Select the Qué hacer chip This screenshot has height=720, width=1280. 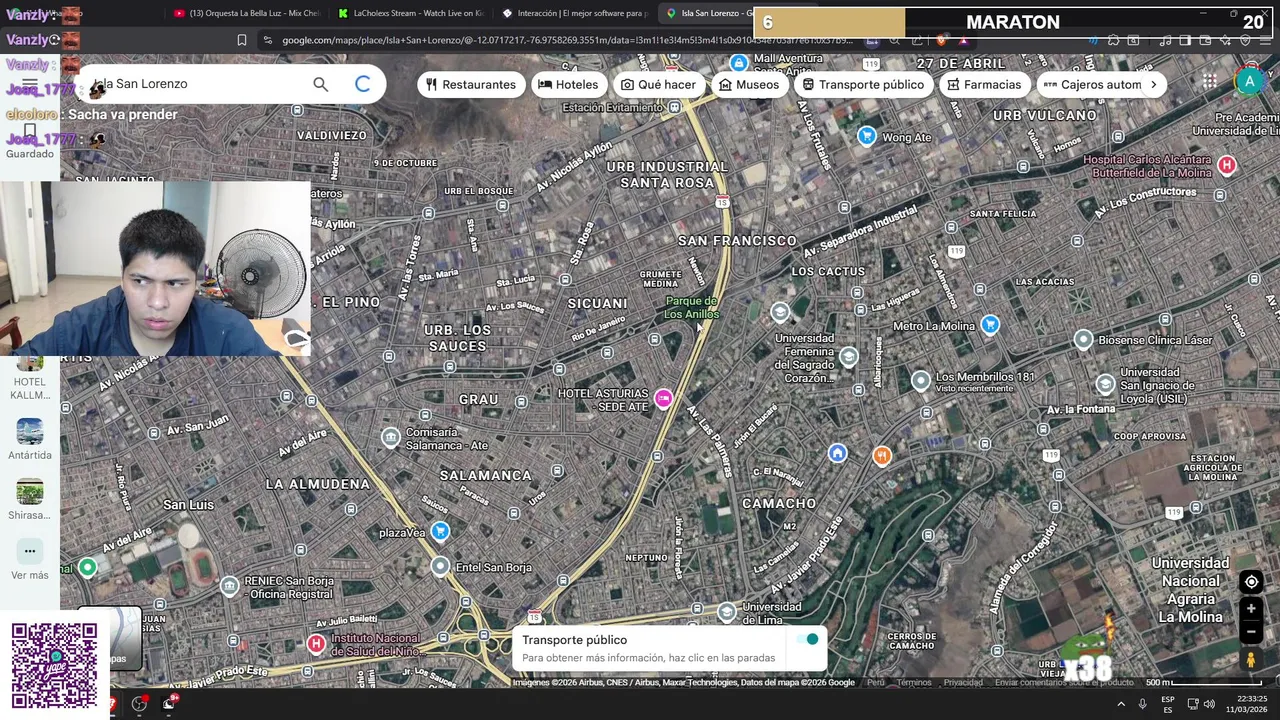658,85
